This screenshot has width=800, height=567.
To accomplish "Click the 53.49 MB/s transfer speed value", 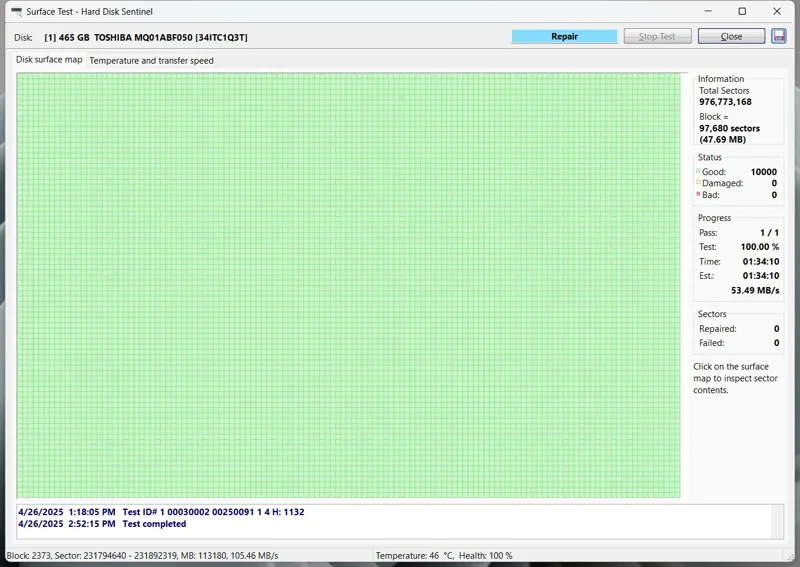I will click(x=755, y=290).
